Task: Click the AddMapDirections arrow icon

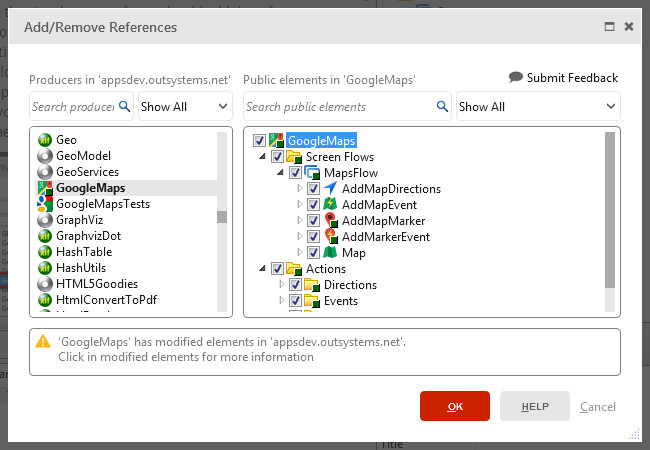Action: click(330, 189)
